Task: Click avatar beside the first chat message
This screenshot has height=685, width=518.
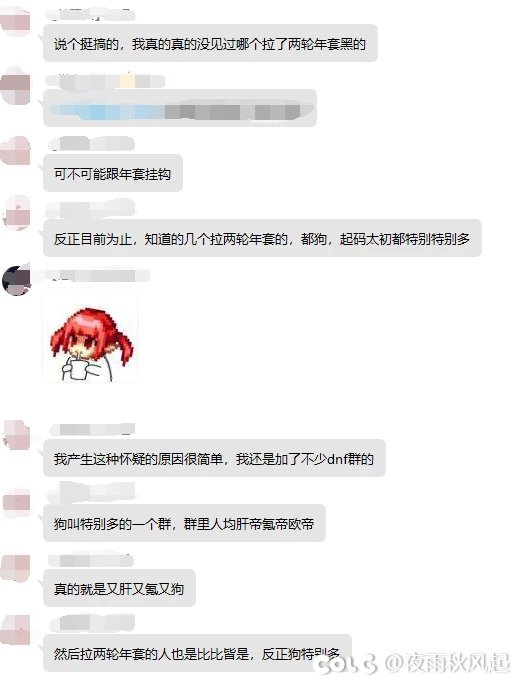Action: (16, 20)
